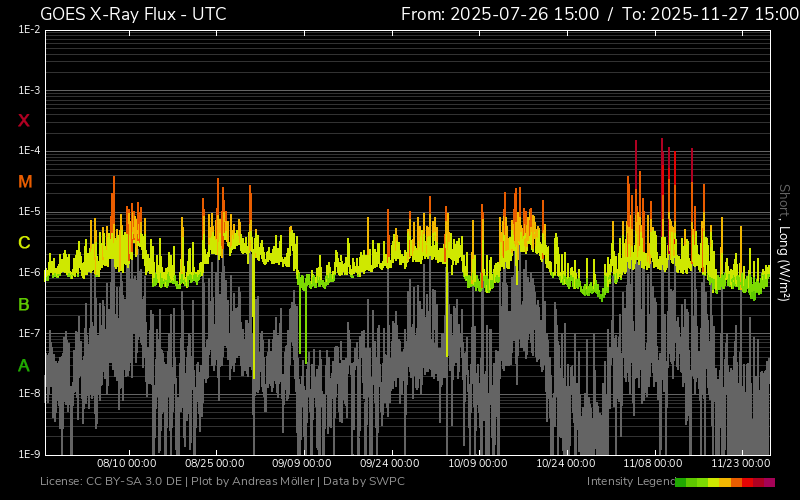Image resolution: width=800 pixels, height=500 pixels.
Task: Click the 11/23 00:00 date tick label
Action: (741, 464)
